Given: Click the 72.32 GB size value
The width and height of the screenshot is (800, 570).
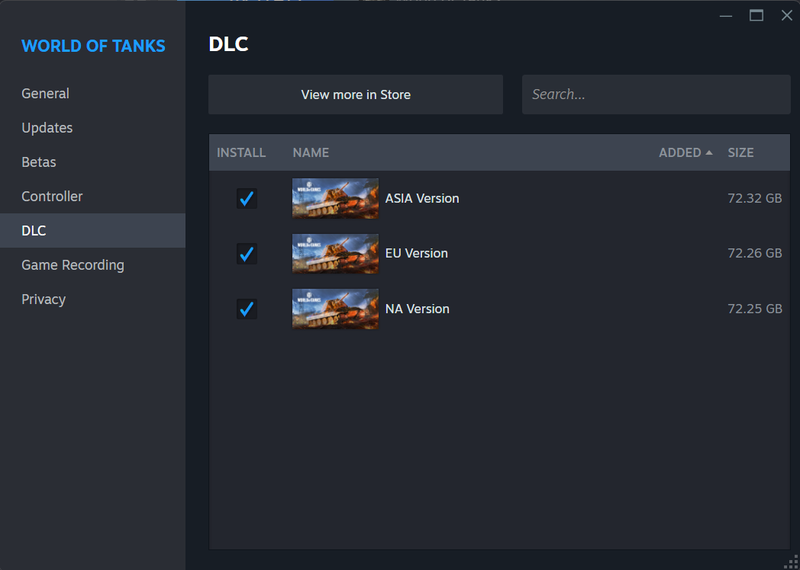Looking at the screenshot, I should pos(755,199).
